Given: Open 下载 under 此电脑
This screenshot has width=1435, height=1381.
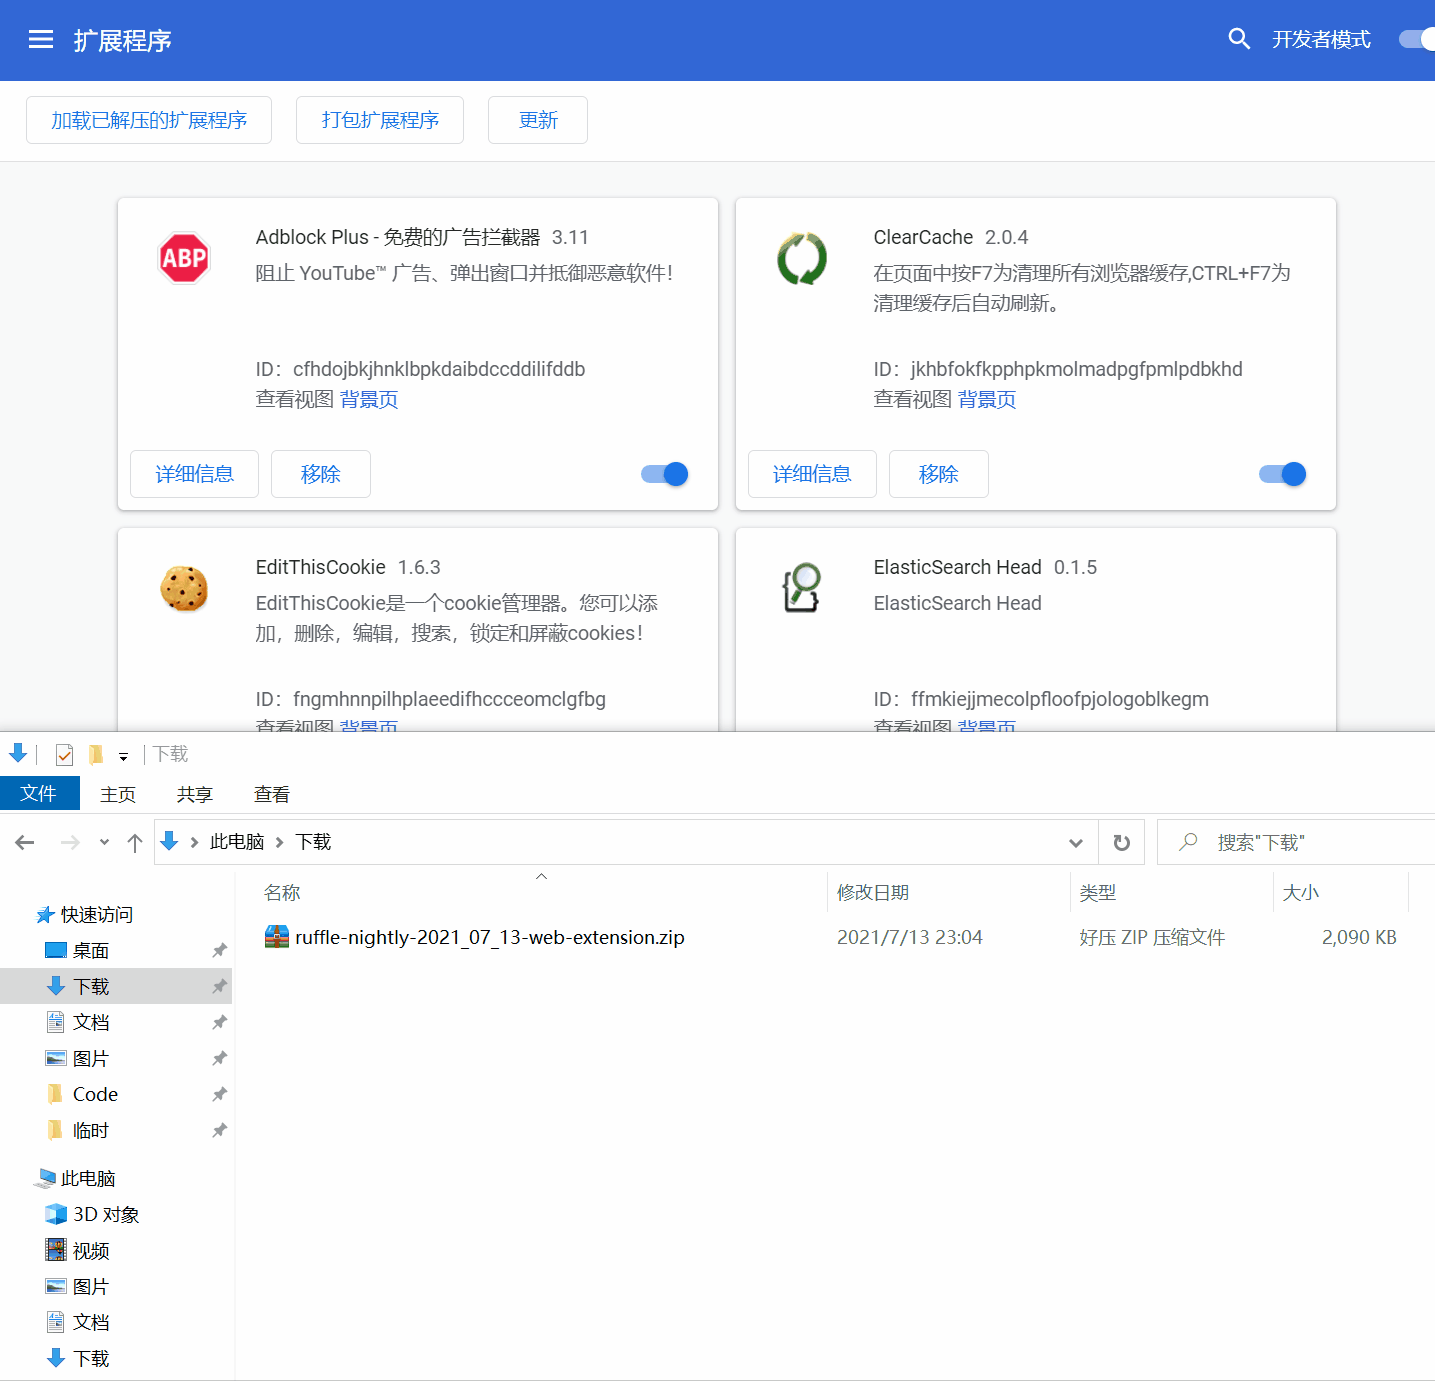Looking at the screenshot, I should pyautogui.click(x=91, y=1358).
